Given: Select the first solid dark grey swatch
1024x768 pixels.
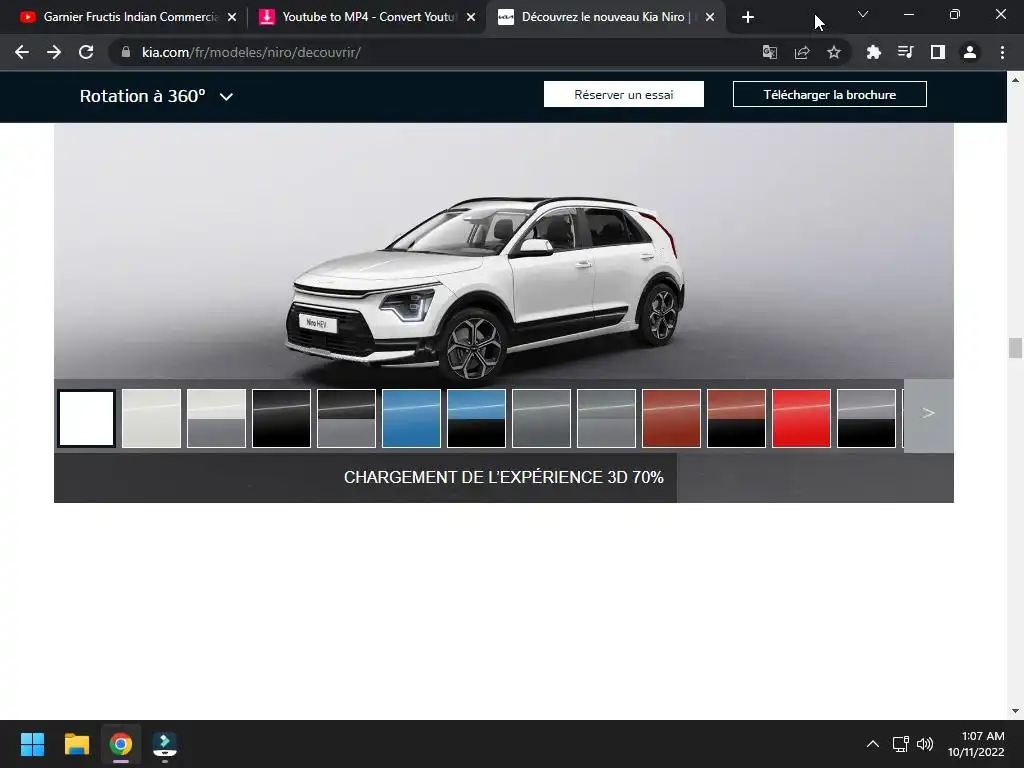Looking at the screenshot, I should [x=541, y=419].
